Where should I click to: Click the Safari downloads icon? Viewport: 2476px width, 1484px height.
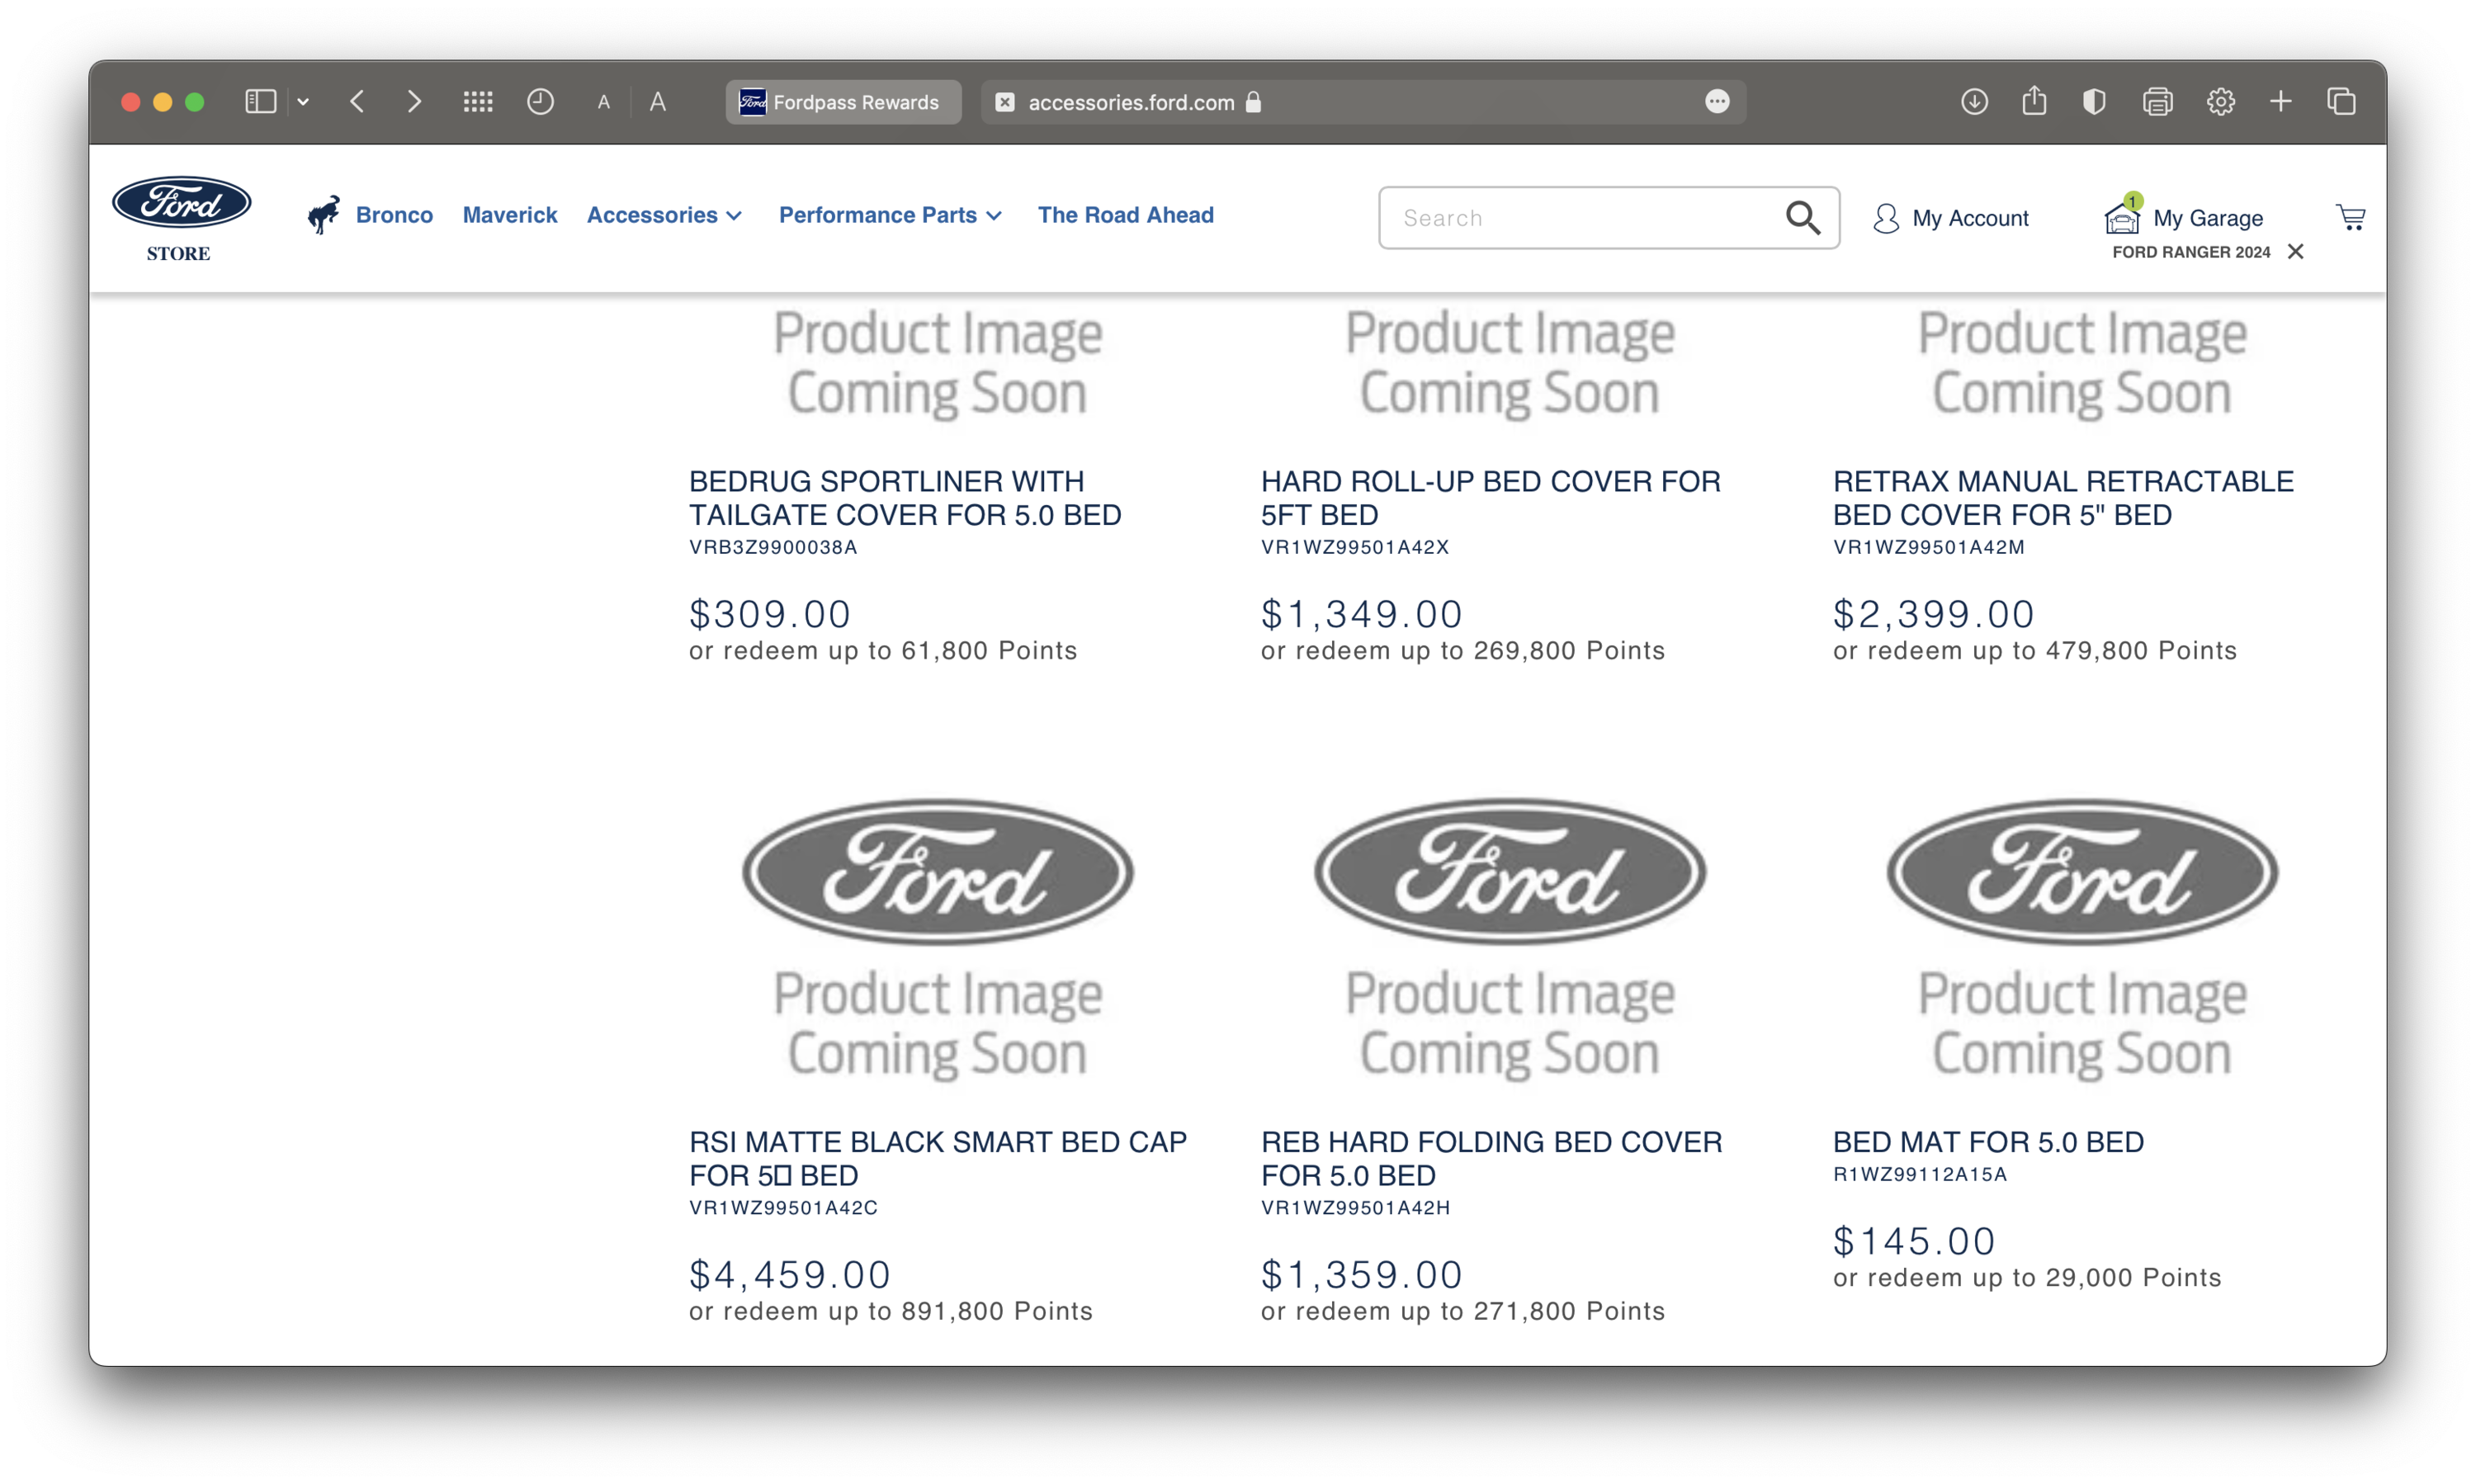(1973, 101)
